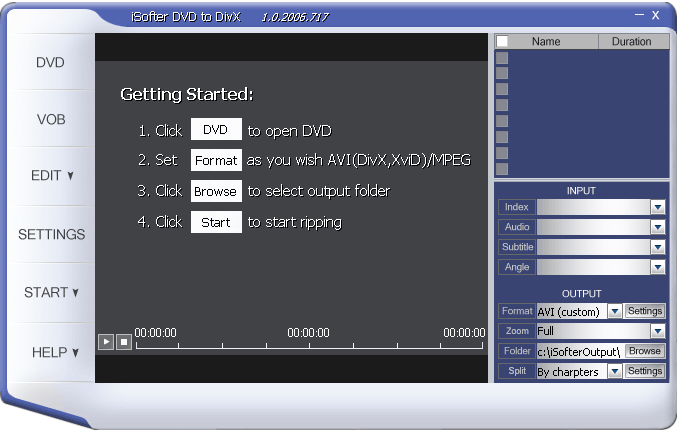
Task: Click the preview timeline seek bar
Action: [309, 345]
